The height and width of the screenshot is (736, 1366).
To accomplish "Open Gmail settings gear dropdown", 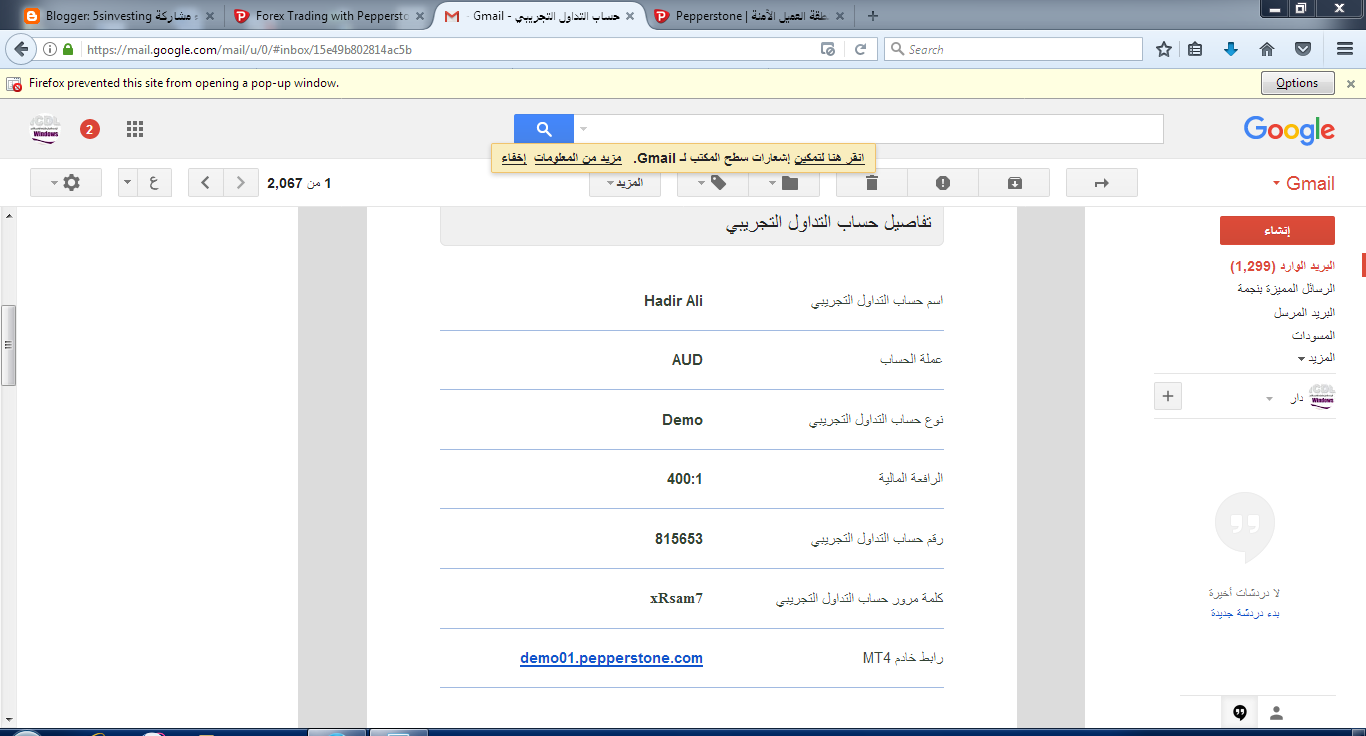I will tap(66, 183).
